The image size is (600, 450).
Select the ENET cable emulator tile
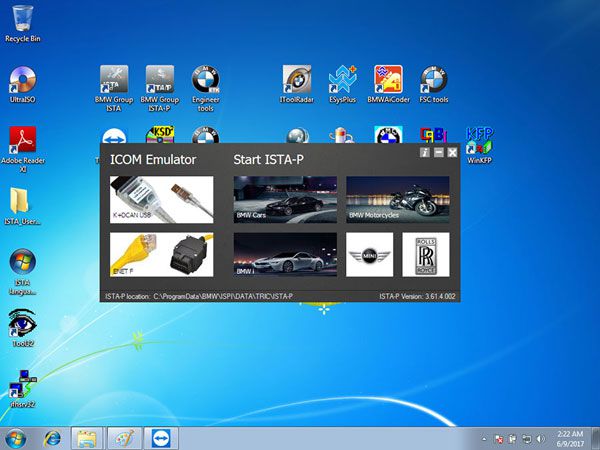point(161,254)
